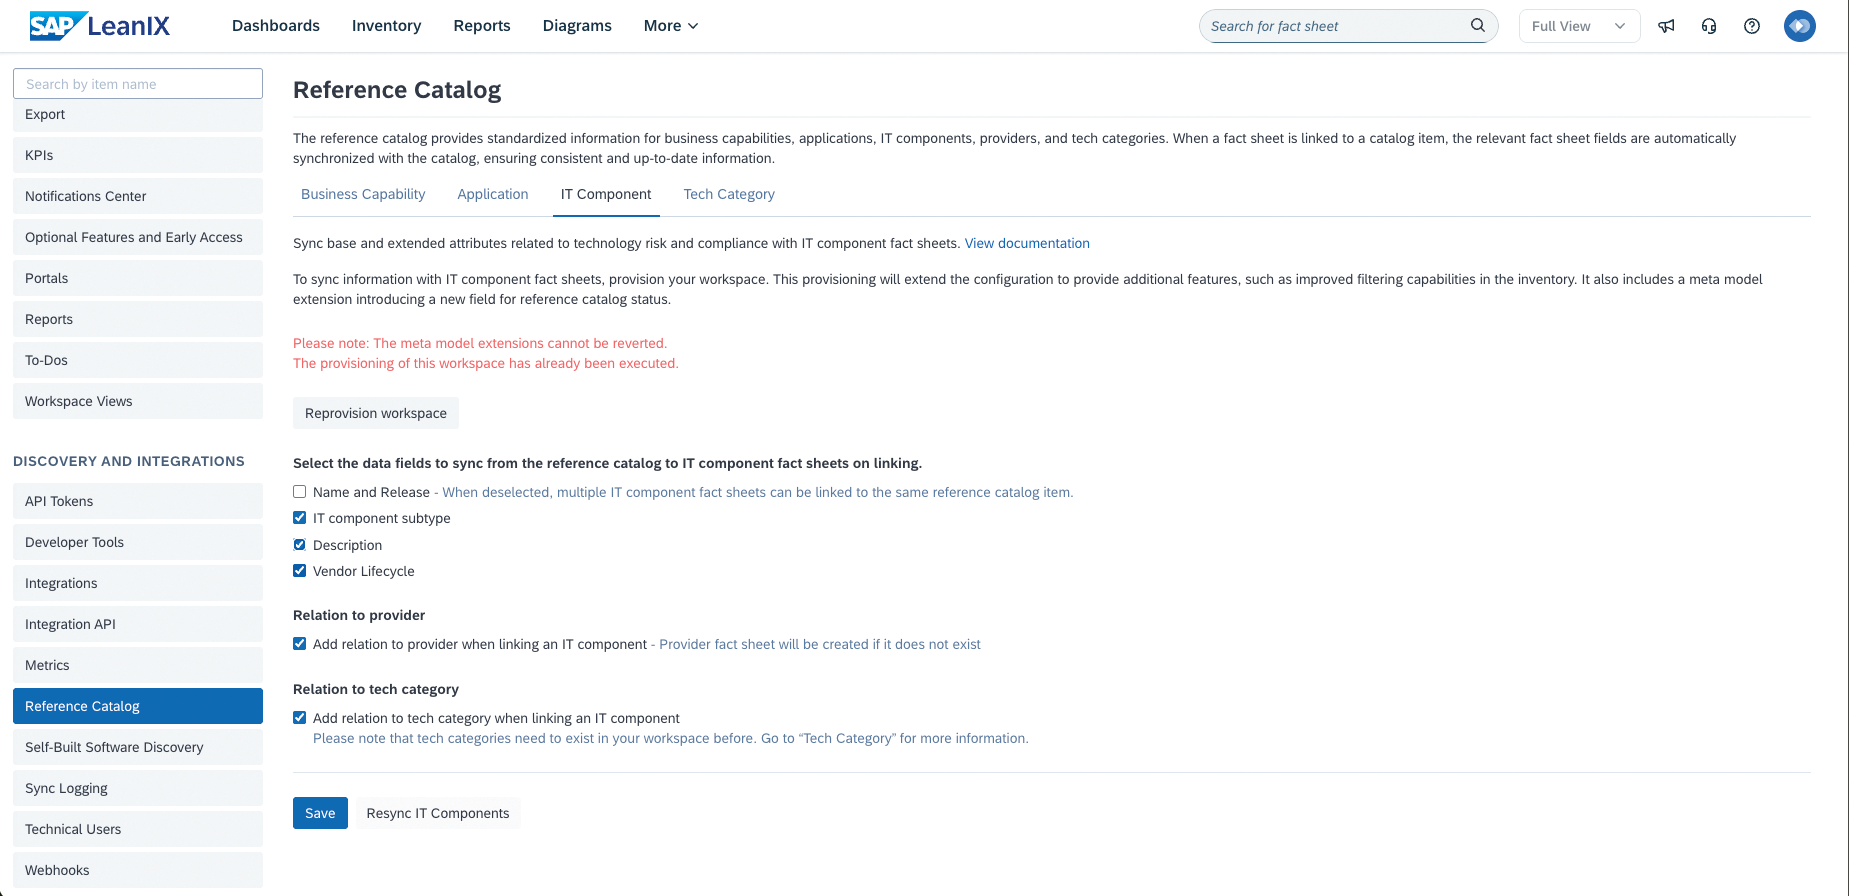Toggle Add relation to tech category checkbox
The width and height of the screenshot is (1849, 896).
pos(299,718)
